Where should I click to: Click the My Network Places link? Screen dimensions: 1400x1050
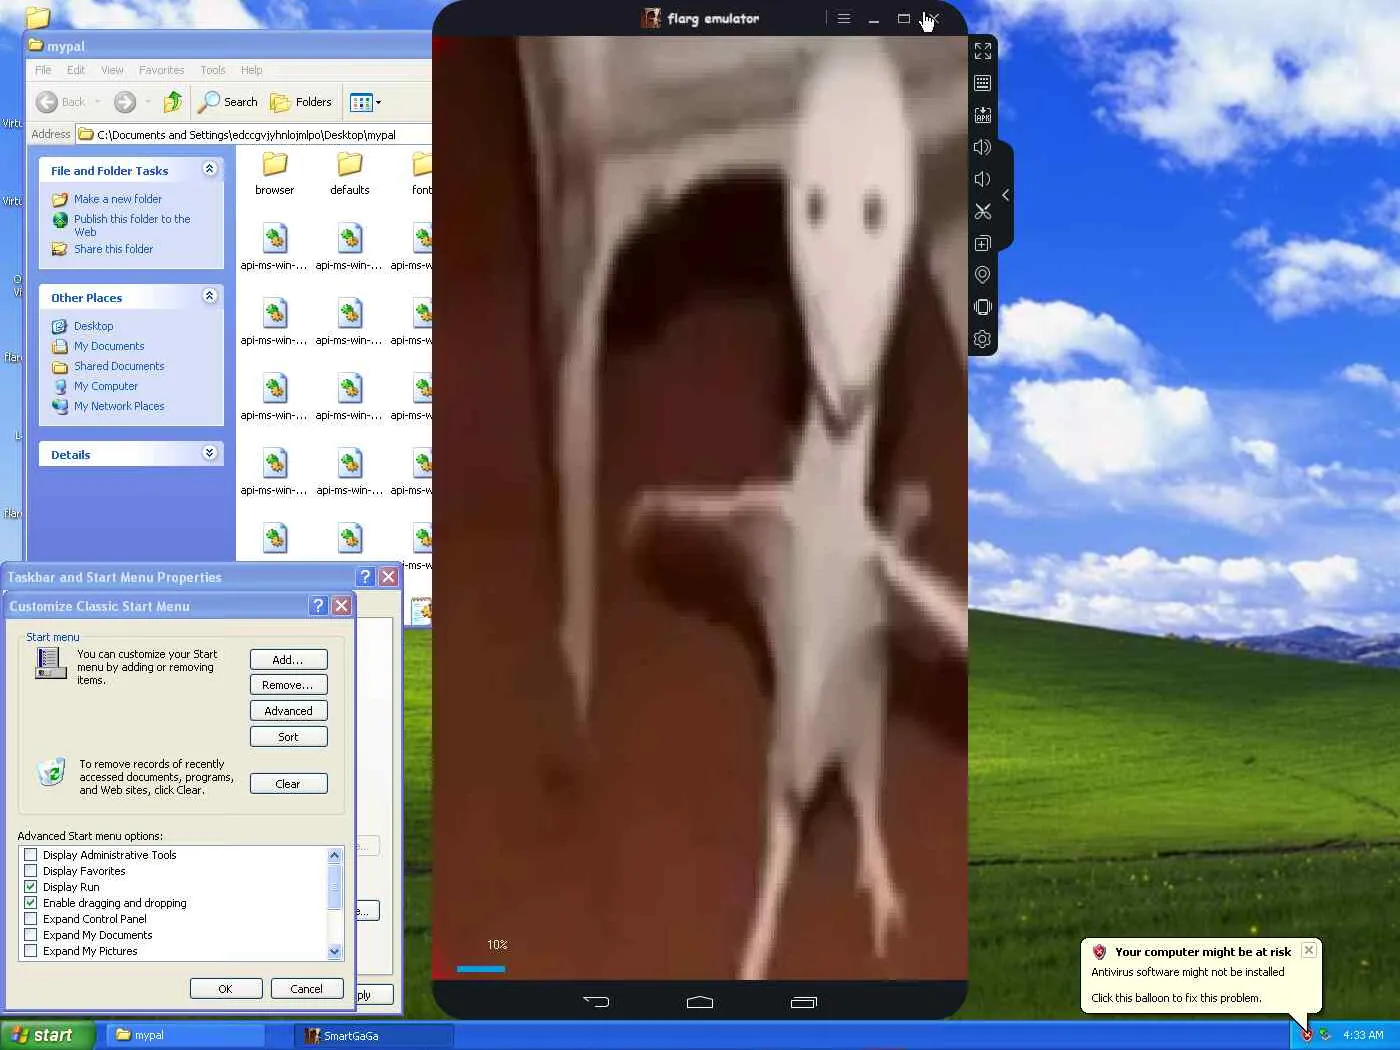pyautogui.click(x=119, y=406)
